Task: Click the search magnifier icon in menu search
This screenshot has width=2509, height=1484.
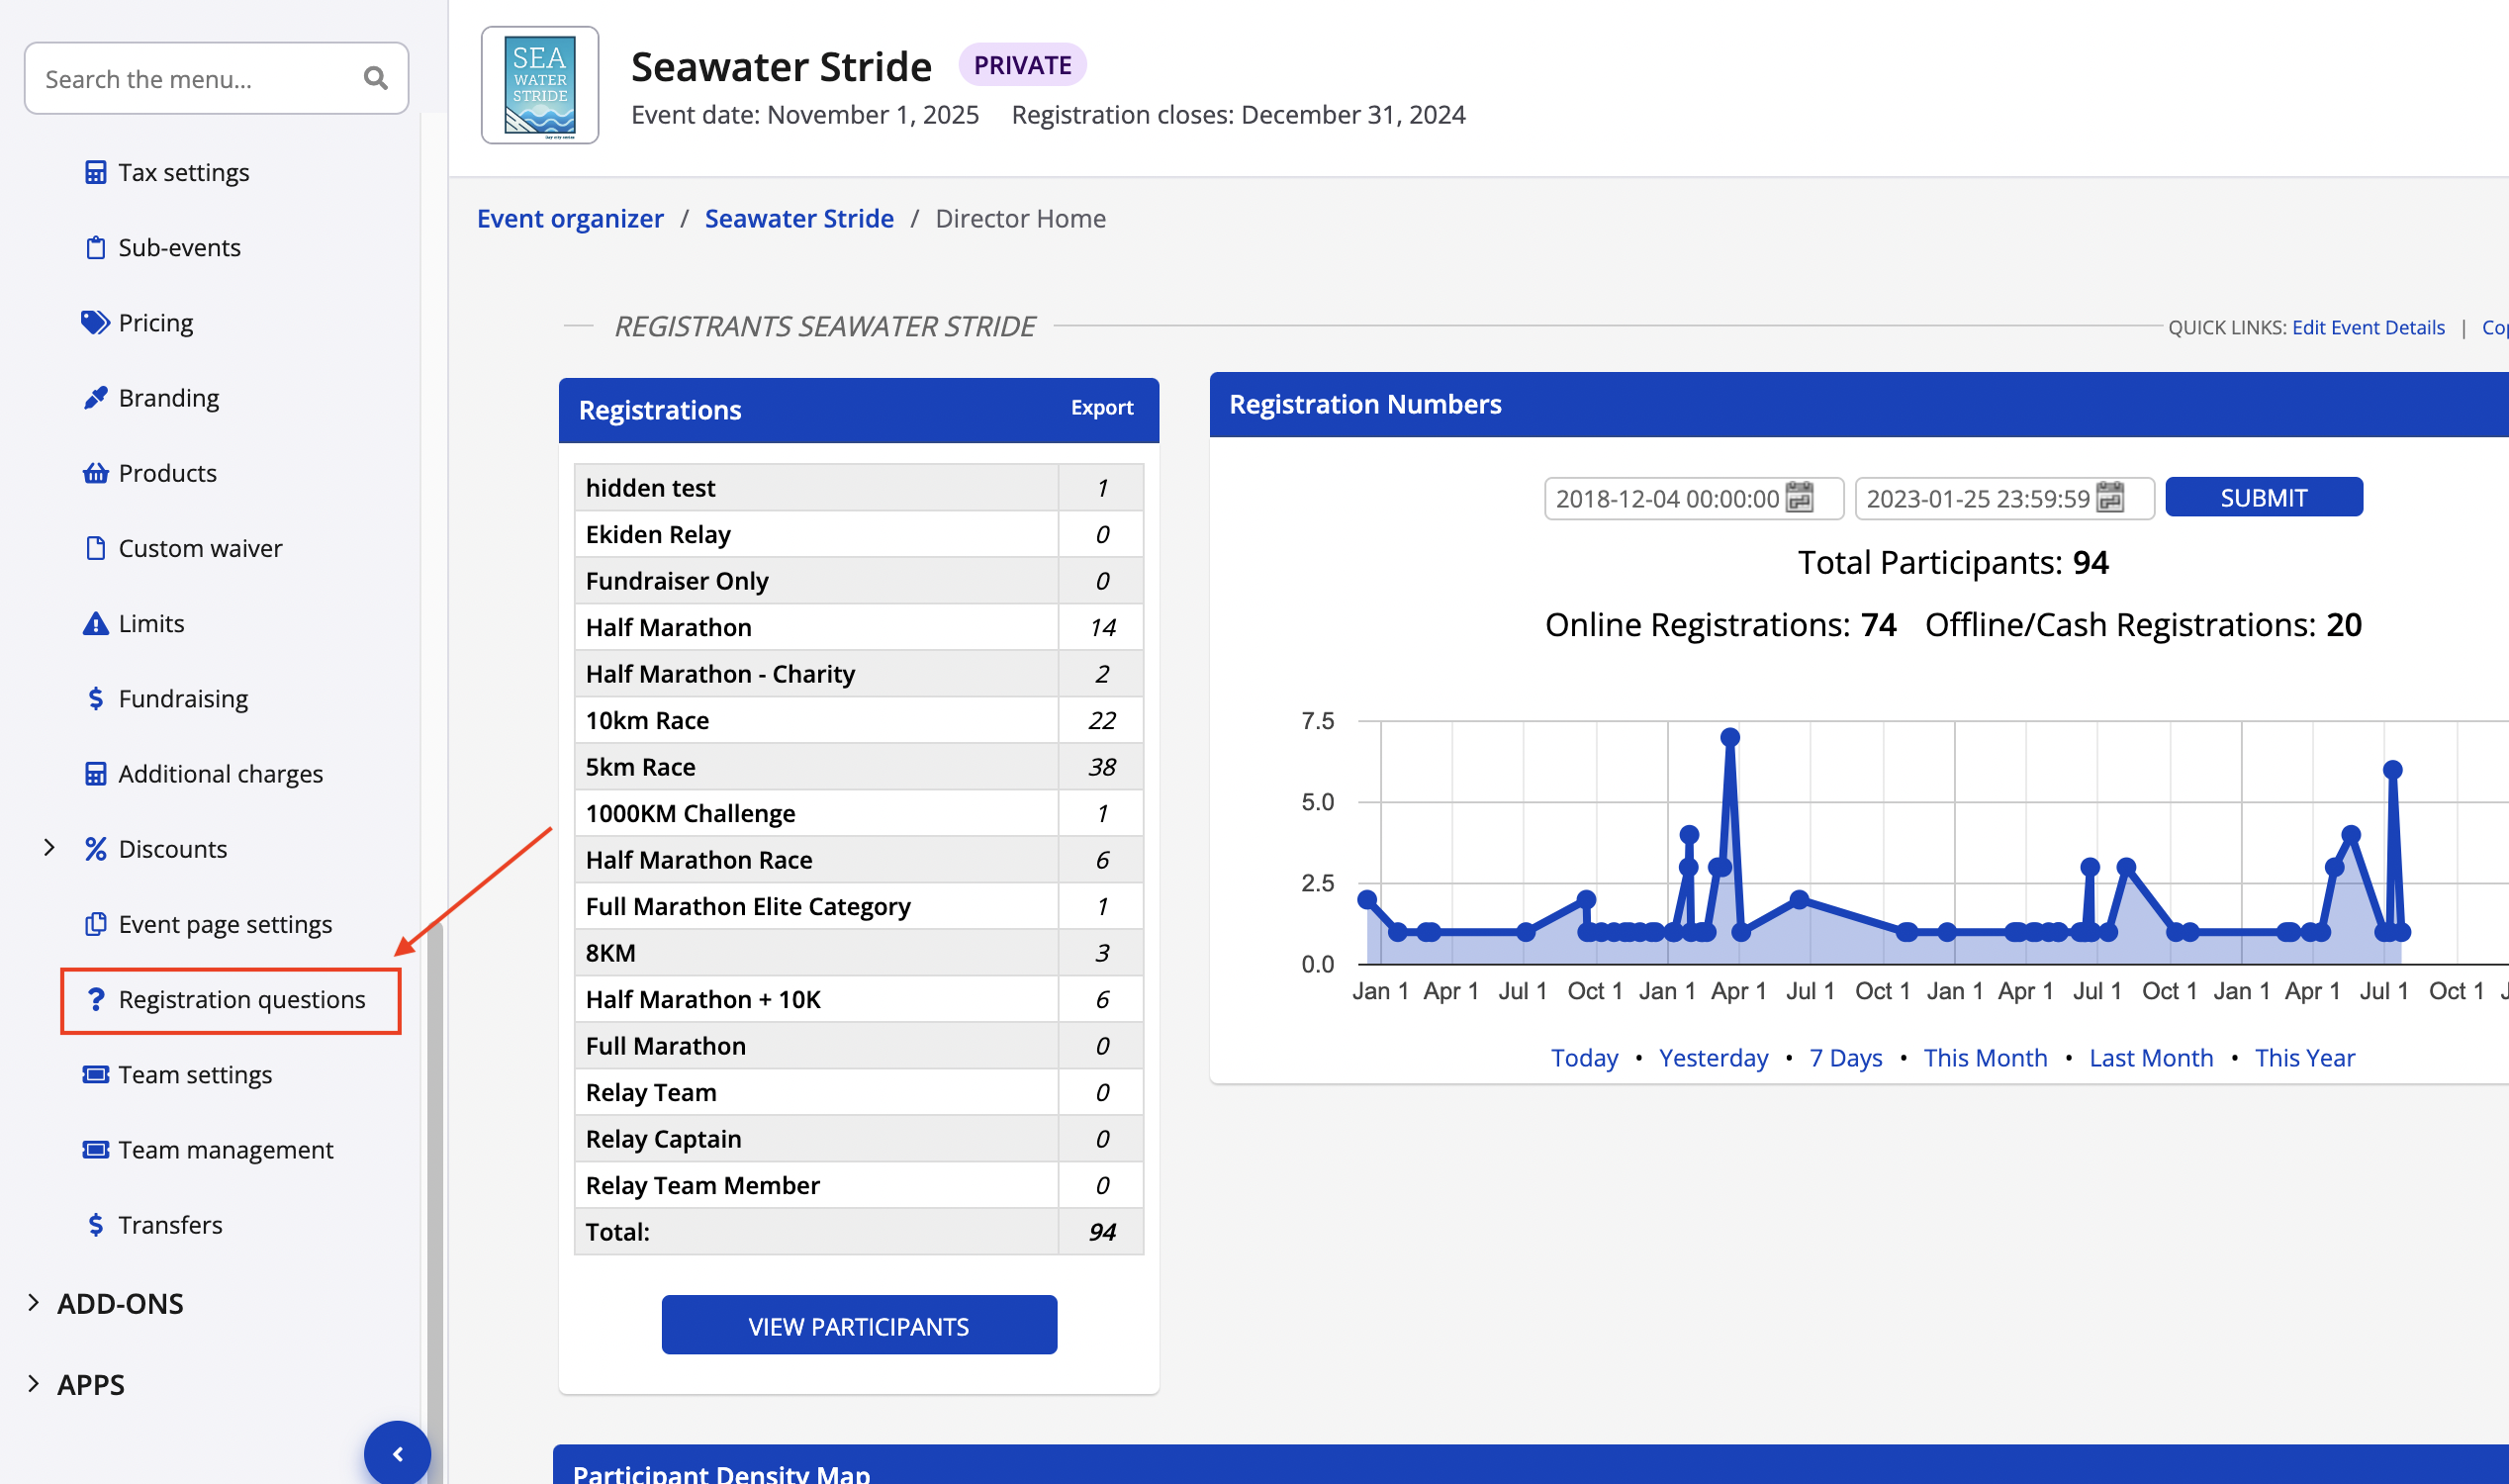Action: [375, 78]
